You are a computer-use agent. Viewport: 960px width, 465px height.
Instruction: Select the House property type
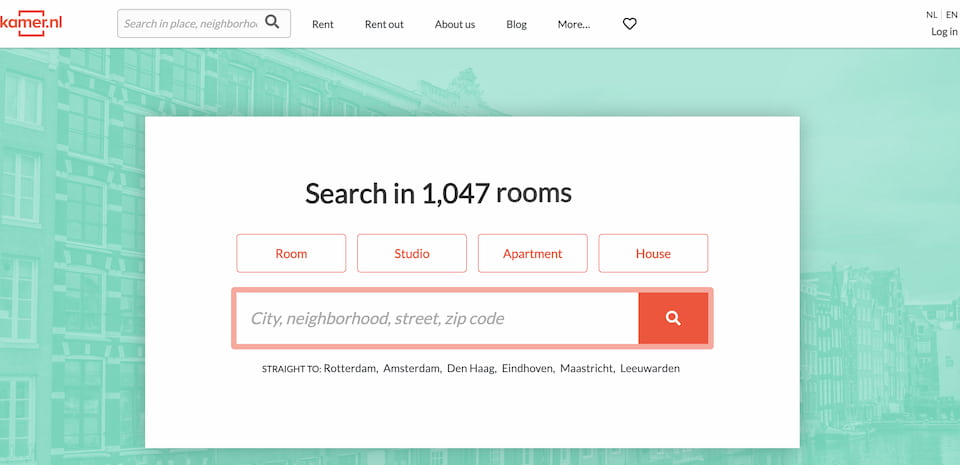pos(653,254)
